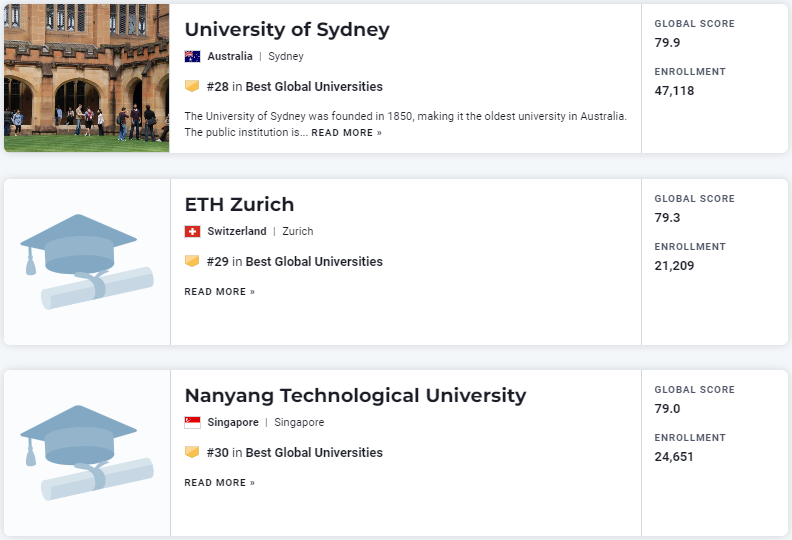Expand READ MORE under ETH Zurich
The image size is (792, 540).
click(219, 292)
